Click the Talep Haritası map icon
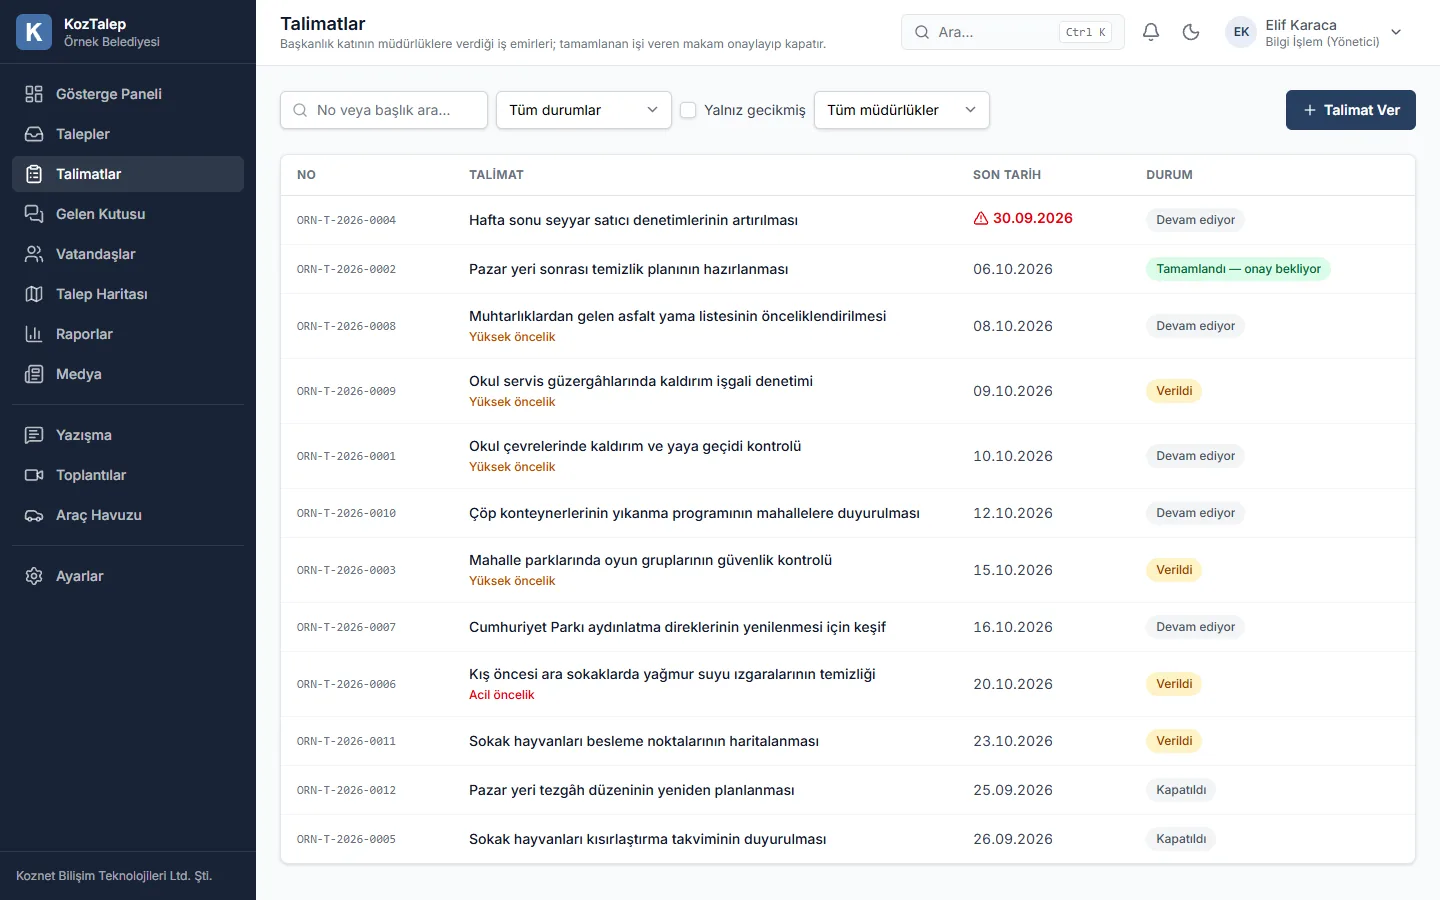Viewport: 1440px width, 900px height. (x=34, y=294)
